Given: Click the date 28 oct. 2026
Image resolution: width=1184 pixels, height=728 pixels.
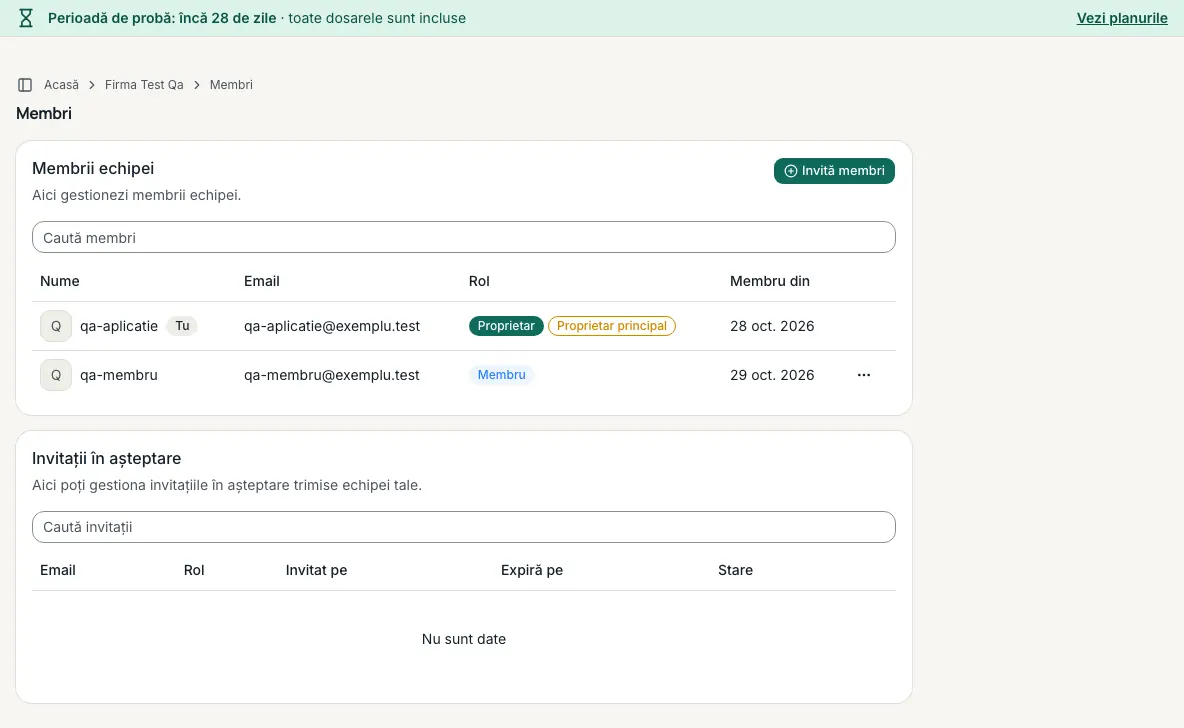Looking at the screenshot, I should [x=772, y=326].
